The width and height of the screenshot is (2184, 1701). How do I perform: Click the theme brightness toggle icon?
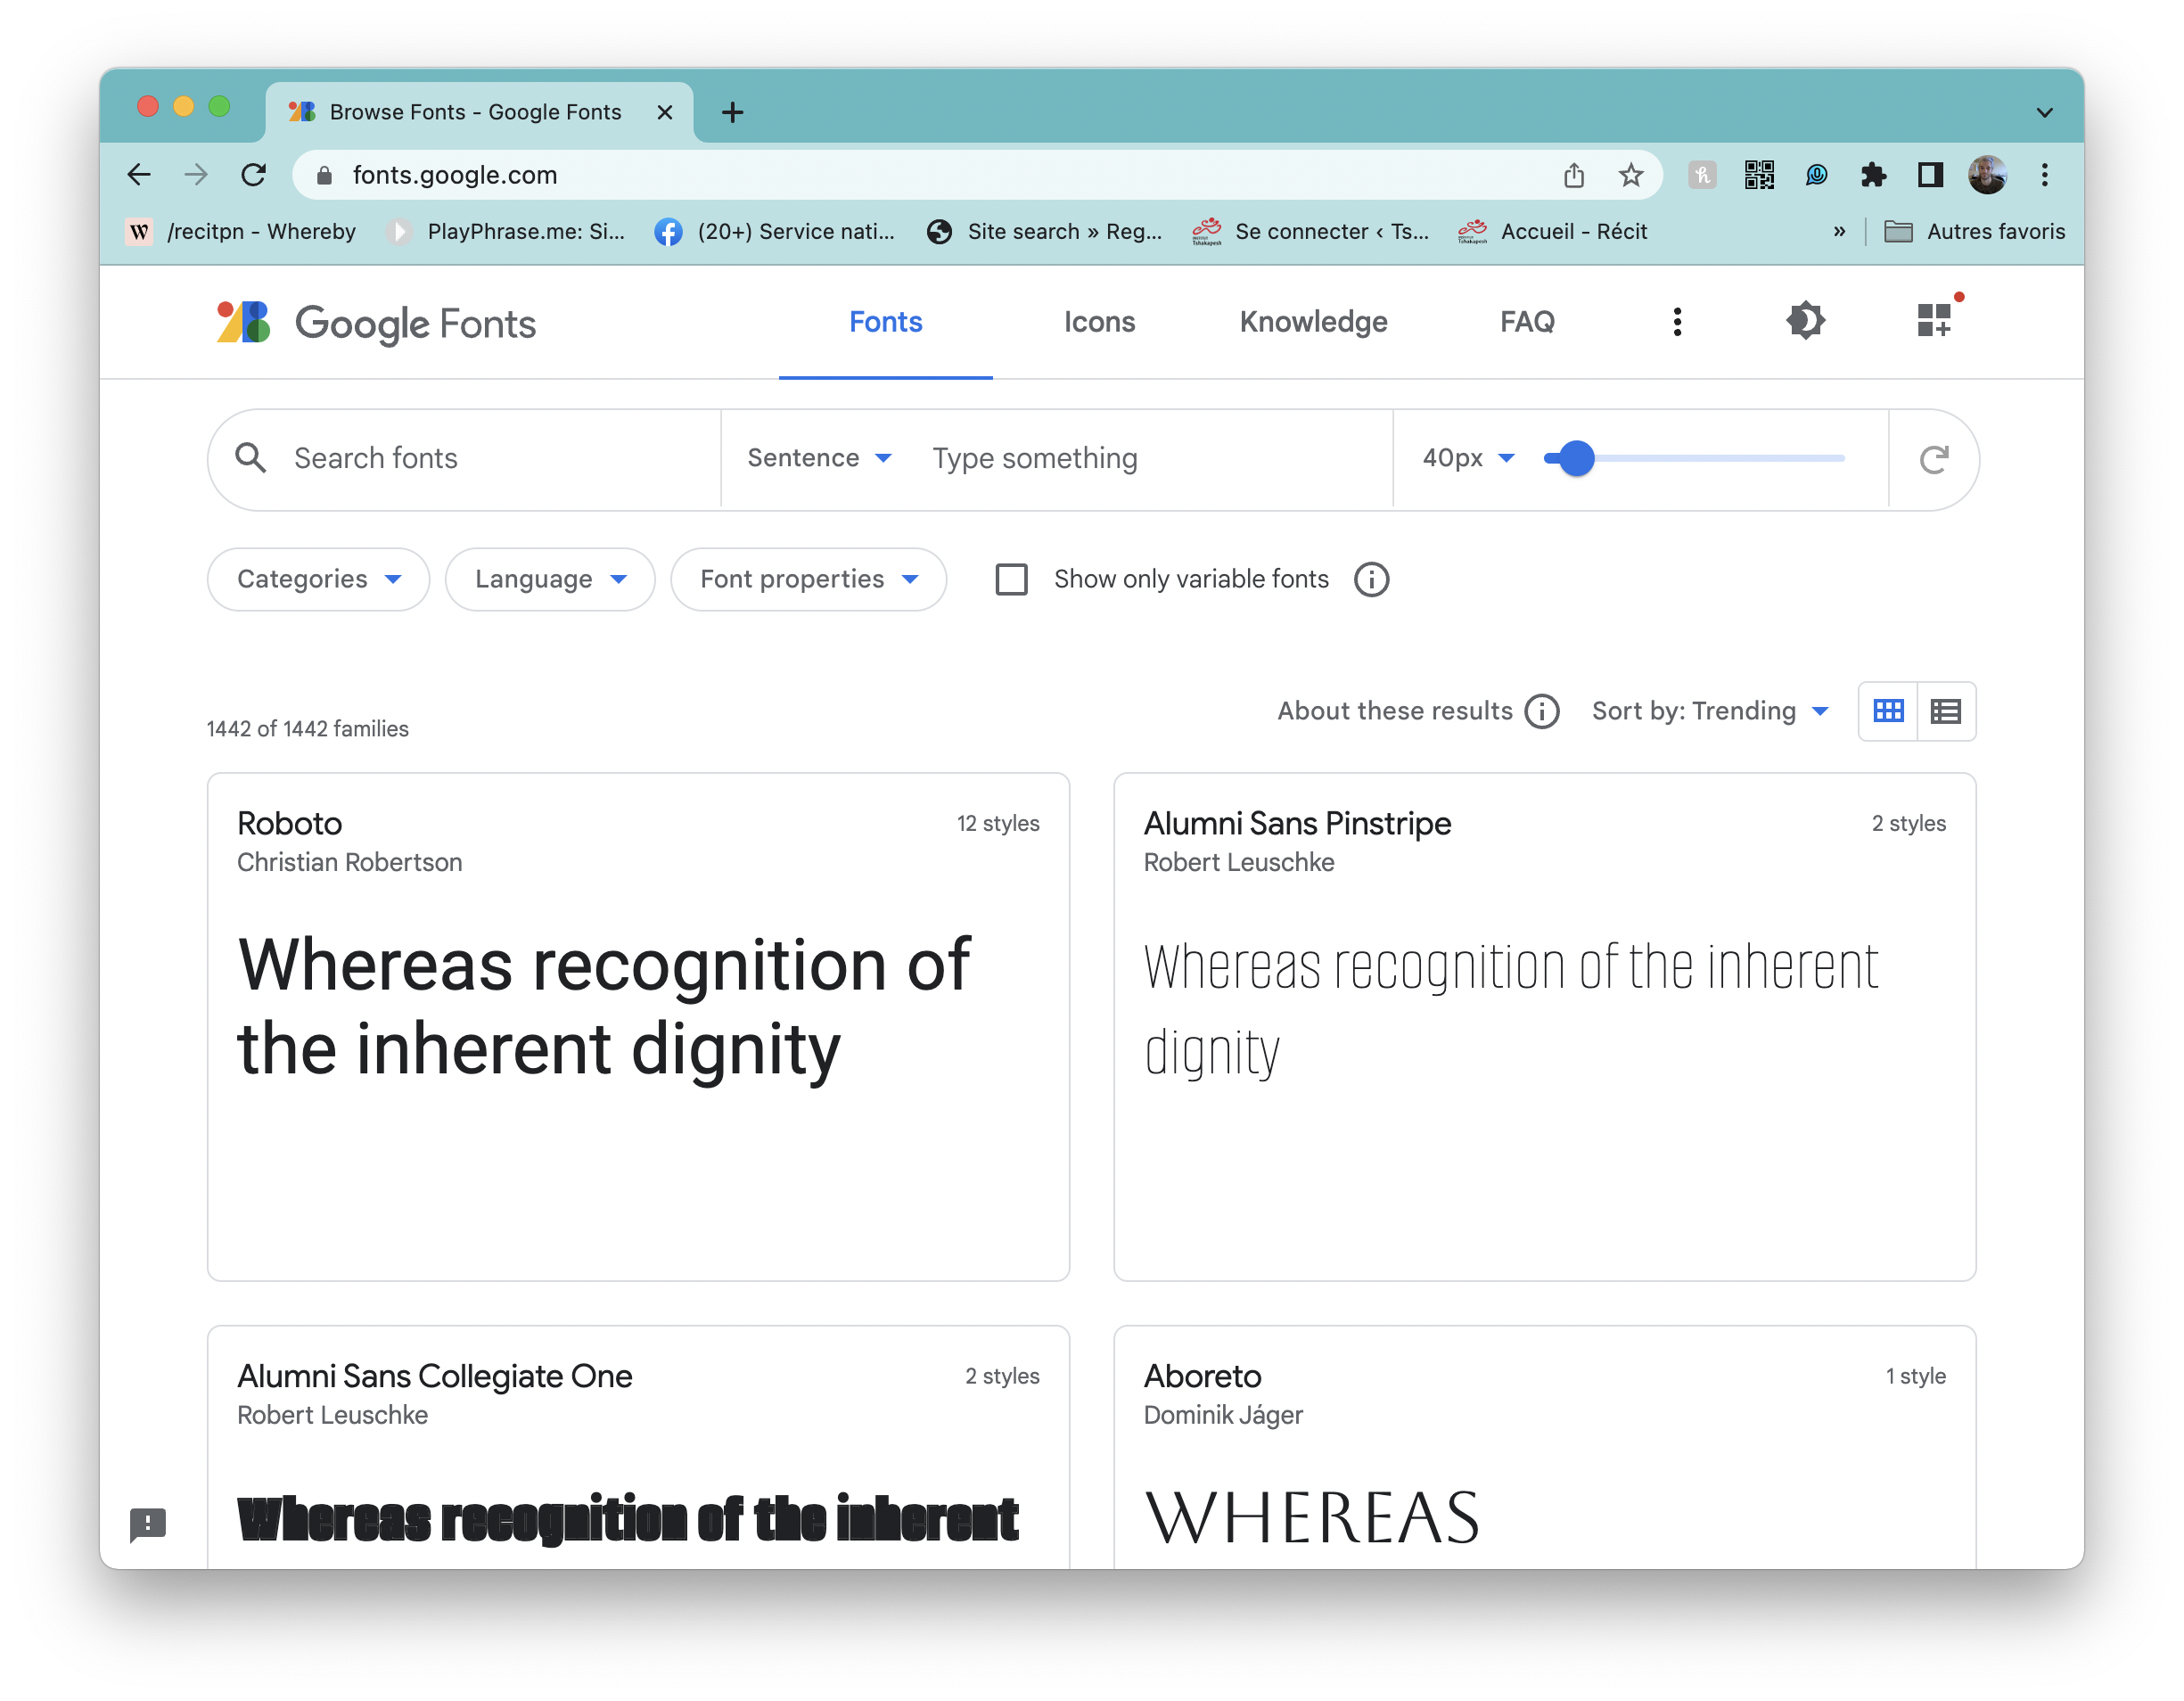tap(1805, 321)
